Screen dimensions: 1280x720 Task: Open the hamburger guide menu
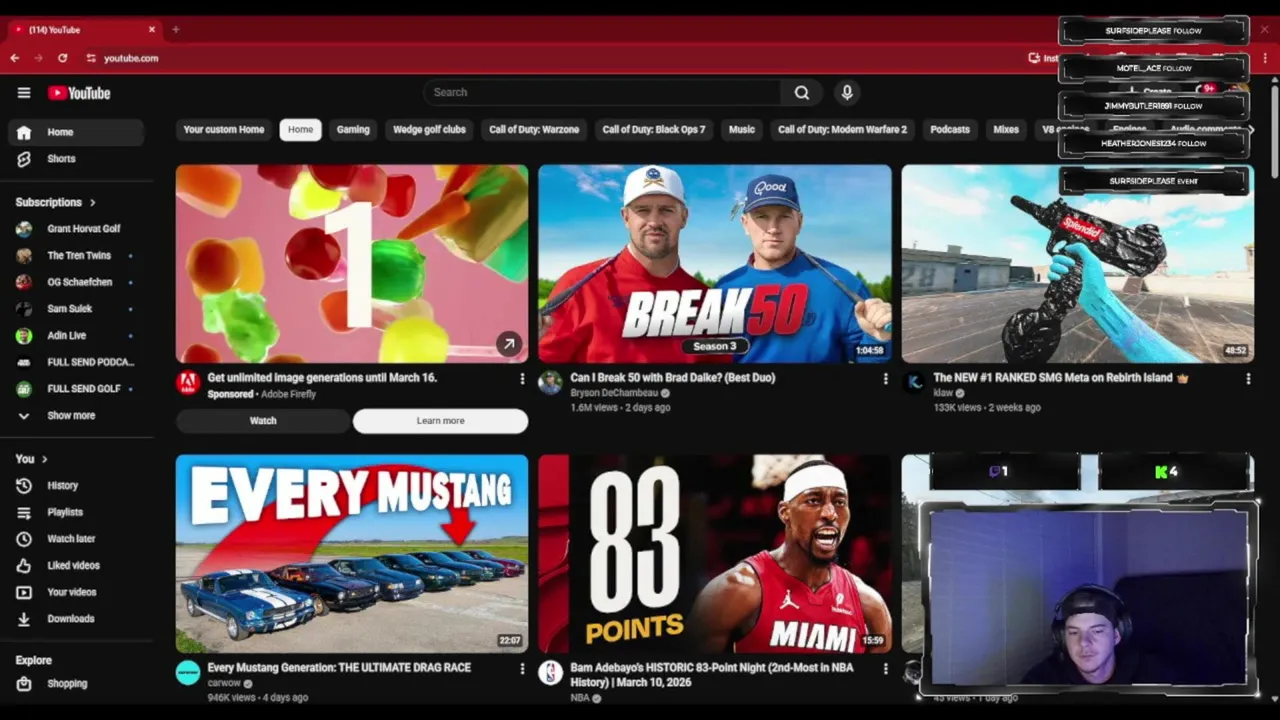(24, 93)
